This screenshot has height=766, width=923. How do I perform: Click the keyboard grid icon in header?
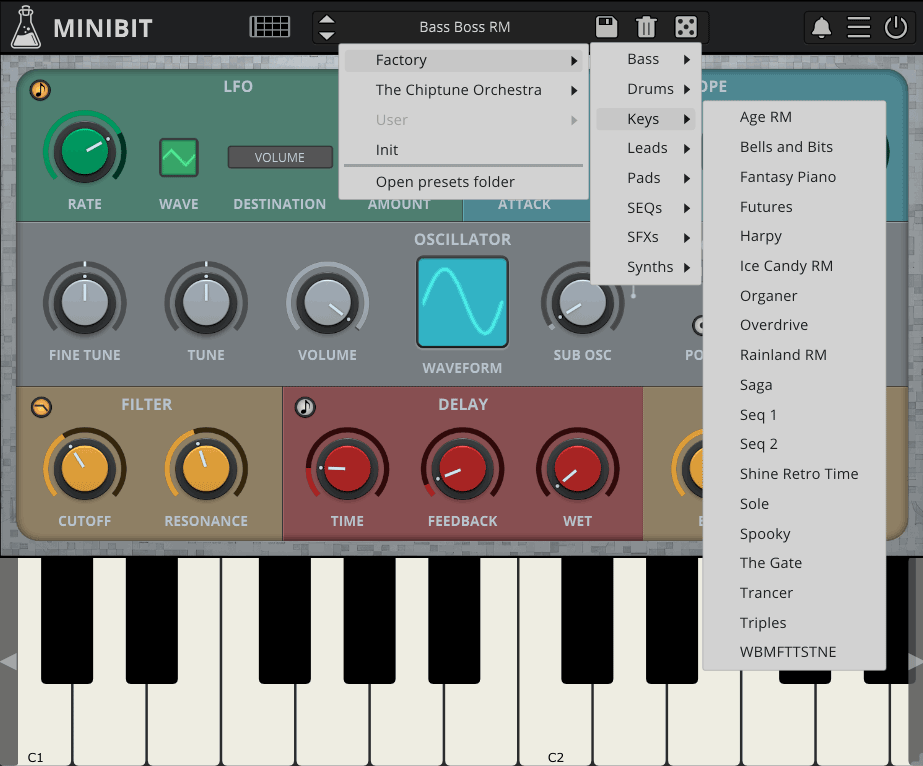point(269,27)
